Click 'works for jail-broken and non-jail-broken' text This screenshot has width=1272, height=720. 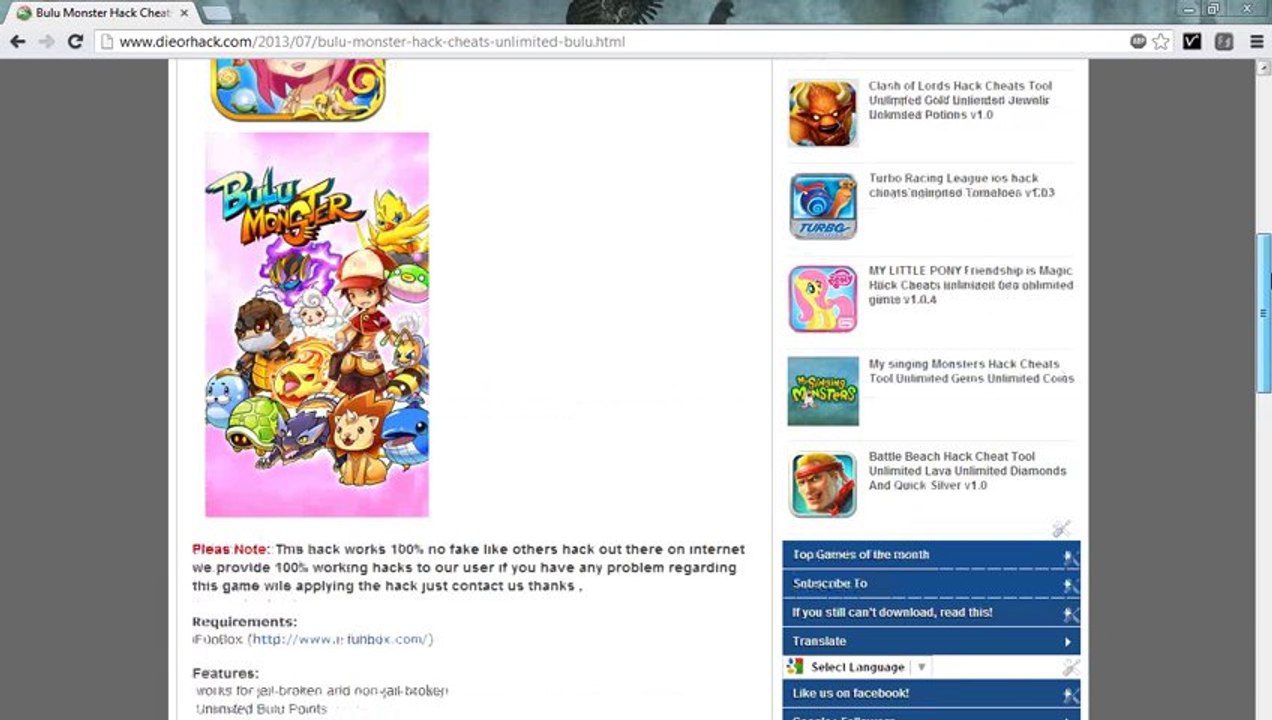coord(321,691)
